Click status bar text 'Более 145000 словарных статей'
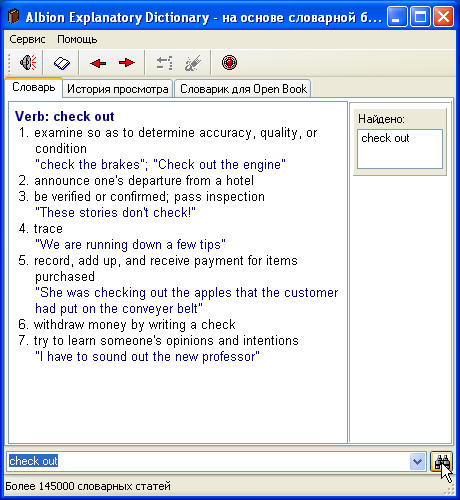The height and width of the screenshot is (500, 460). point(88,486)
